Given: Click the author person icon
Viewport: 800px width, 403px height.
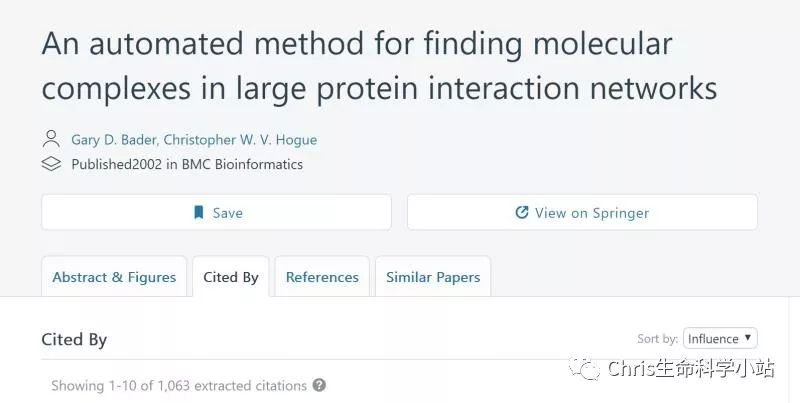Looking at the screenshot, I should [51, 139].
